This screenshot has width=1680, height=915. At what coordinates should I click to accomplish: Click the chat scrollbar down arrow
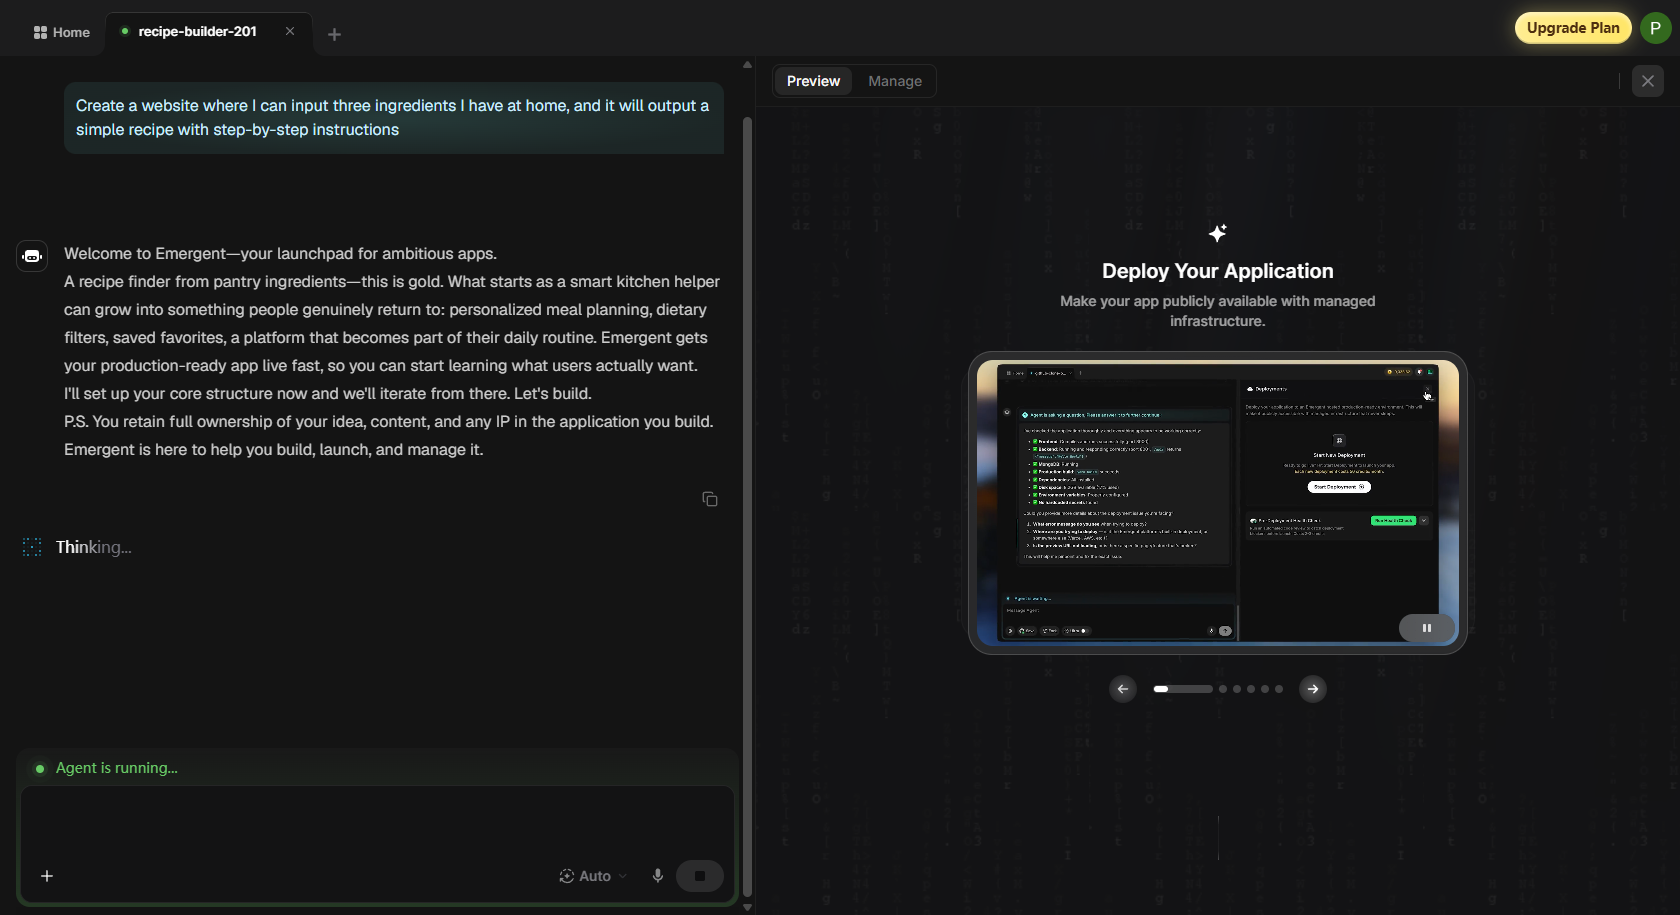[747, 907]
